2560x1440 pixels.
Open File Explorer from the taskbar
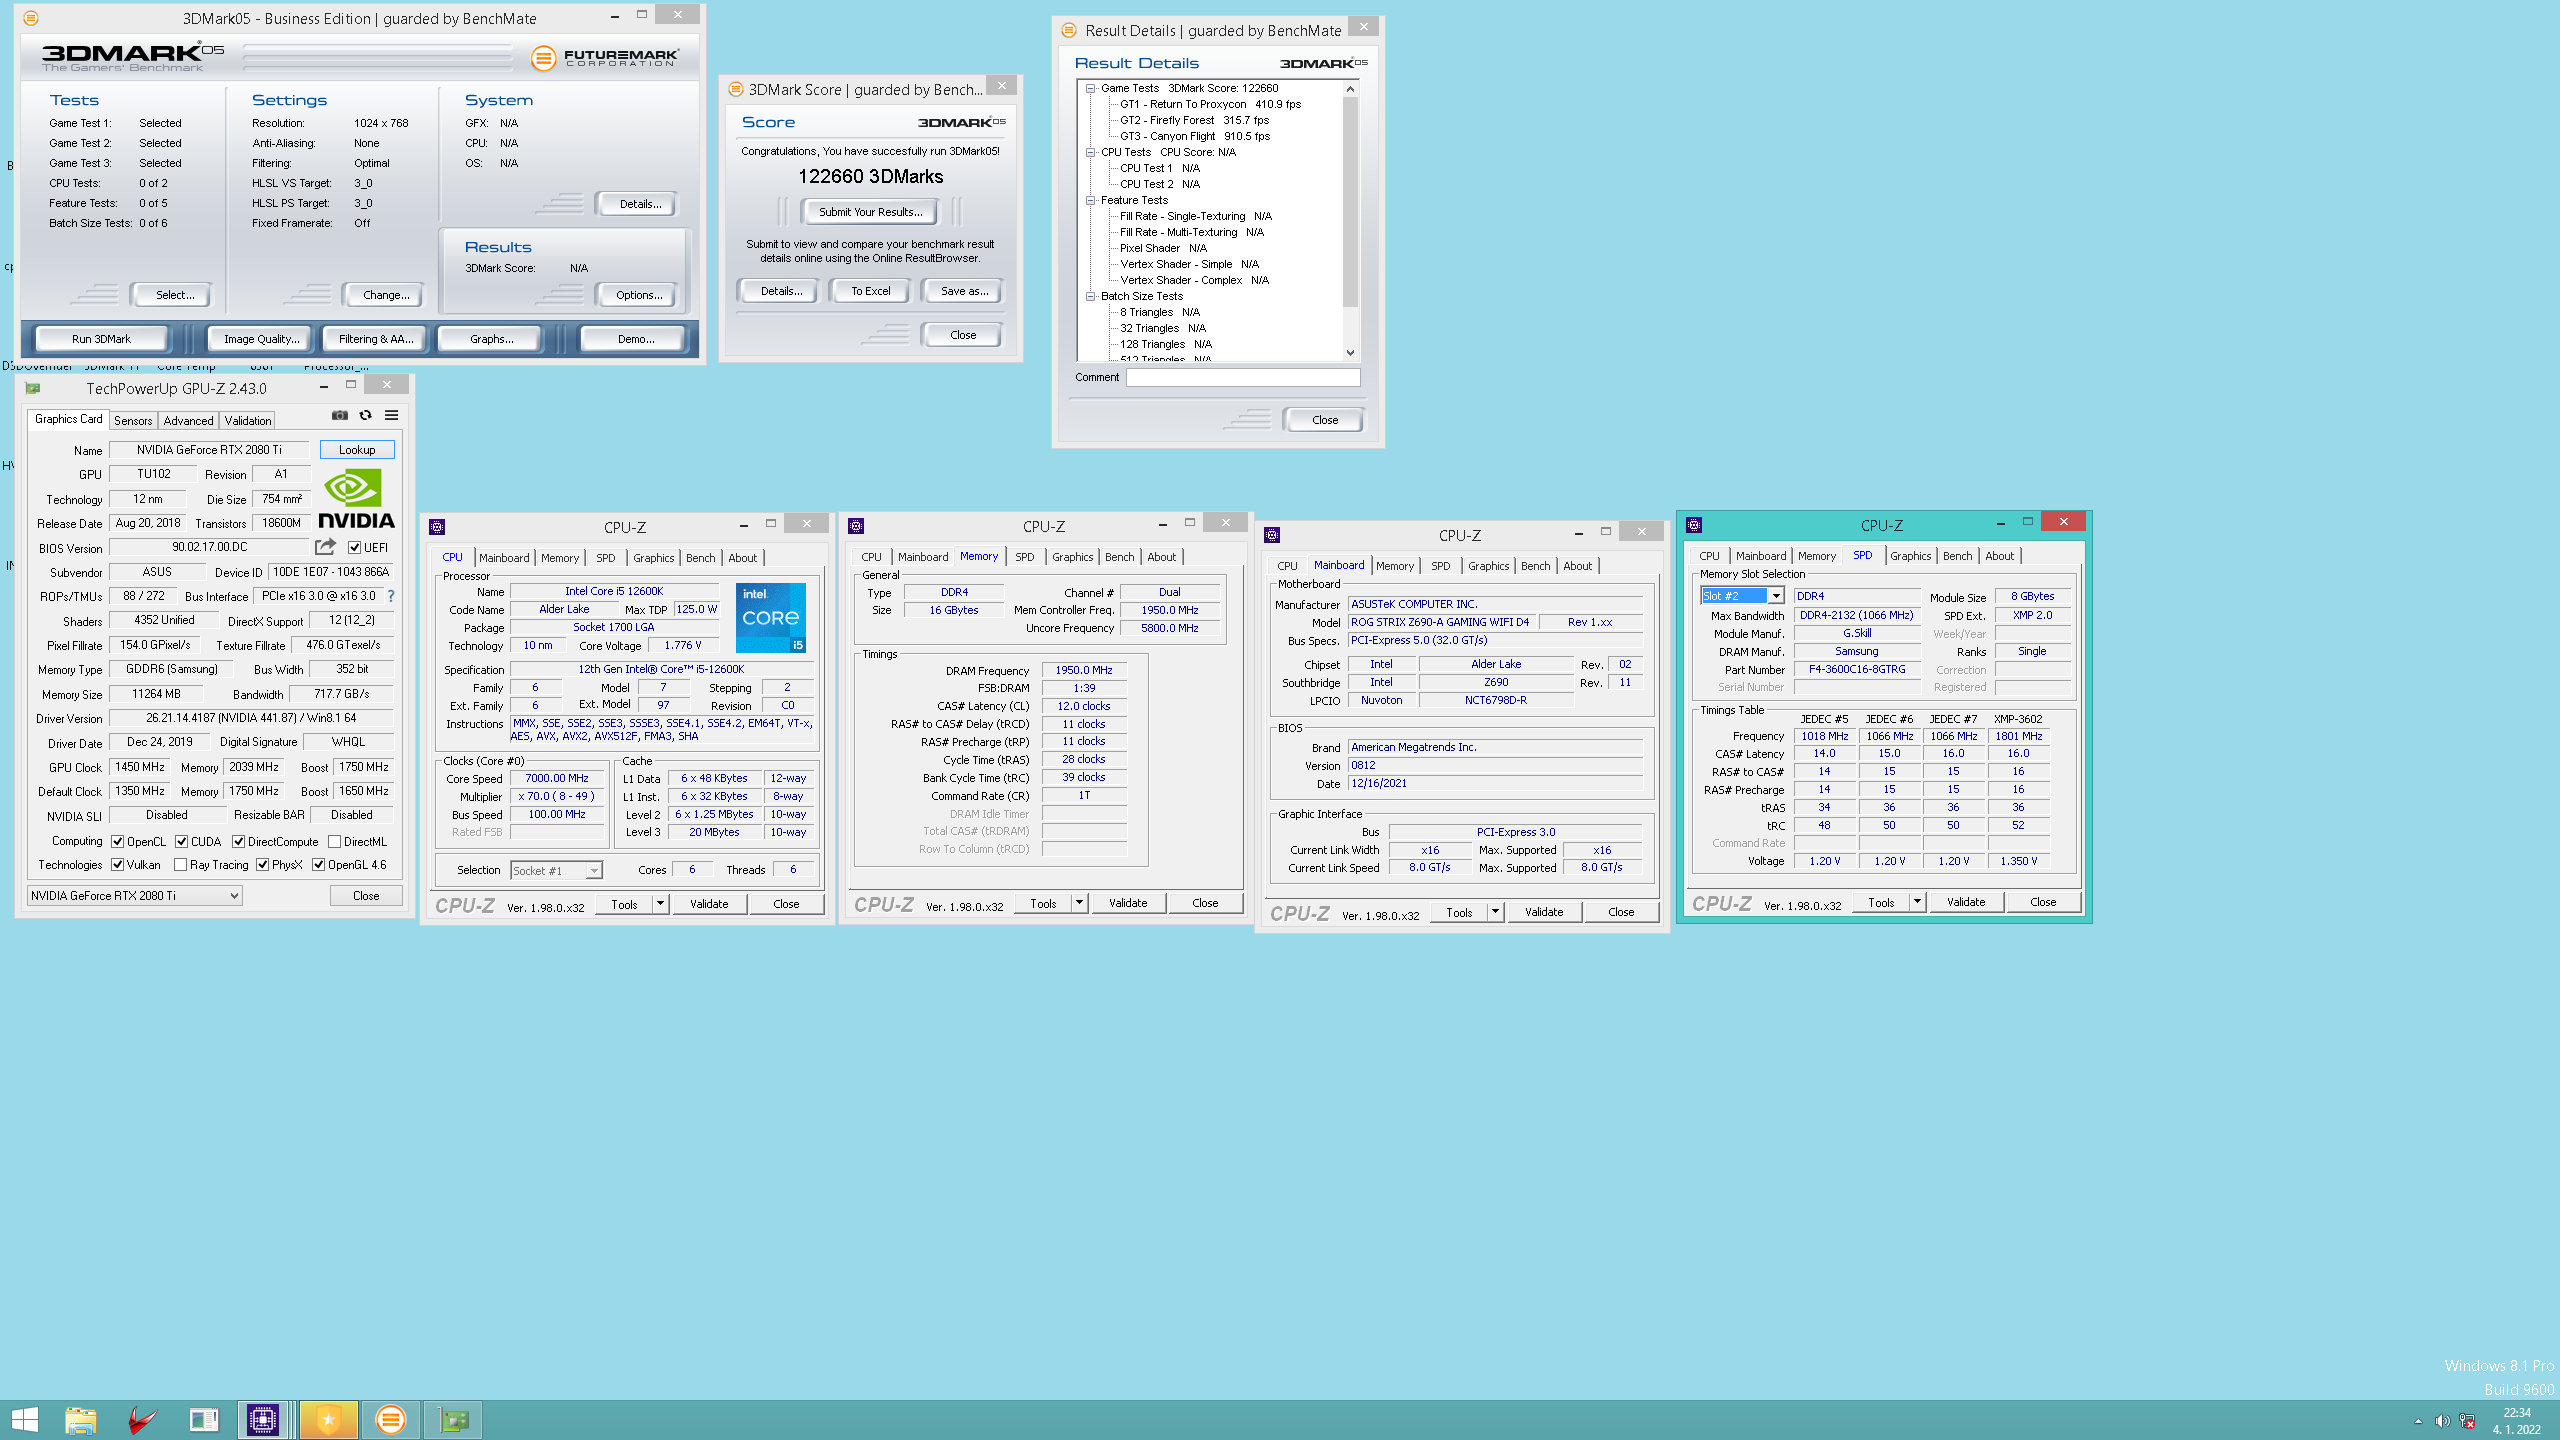click(x=81, y=1419)
